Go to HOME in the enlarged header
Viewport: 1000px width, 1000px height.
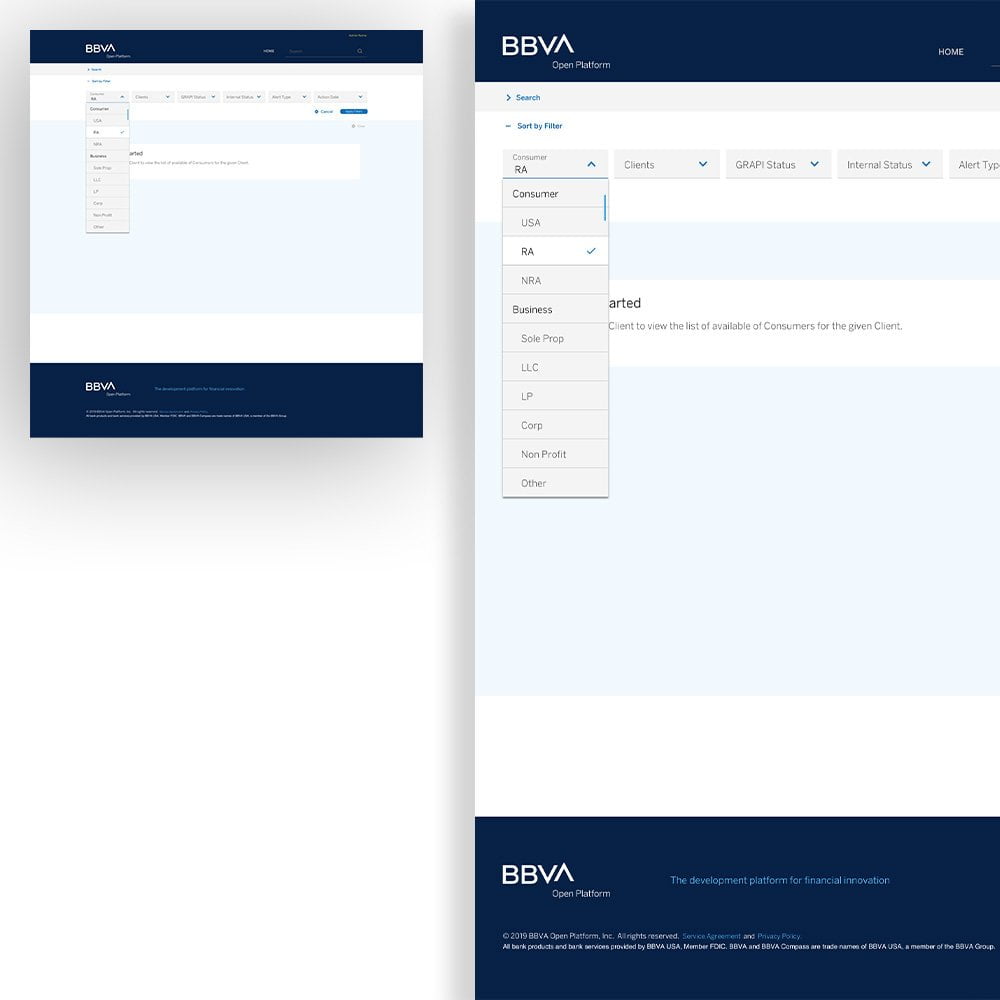click(x=950, y=52)
